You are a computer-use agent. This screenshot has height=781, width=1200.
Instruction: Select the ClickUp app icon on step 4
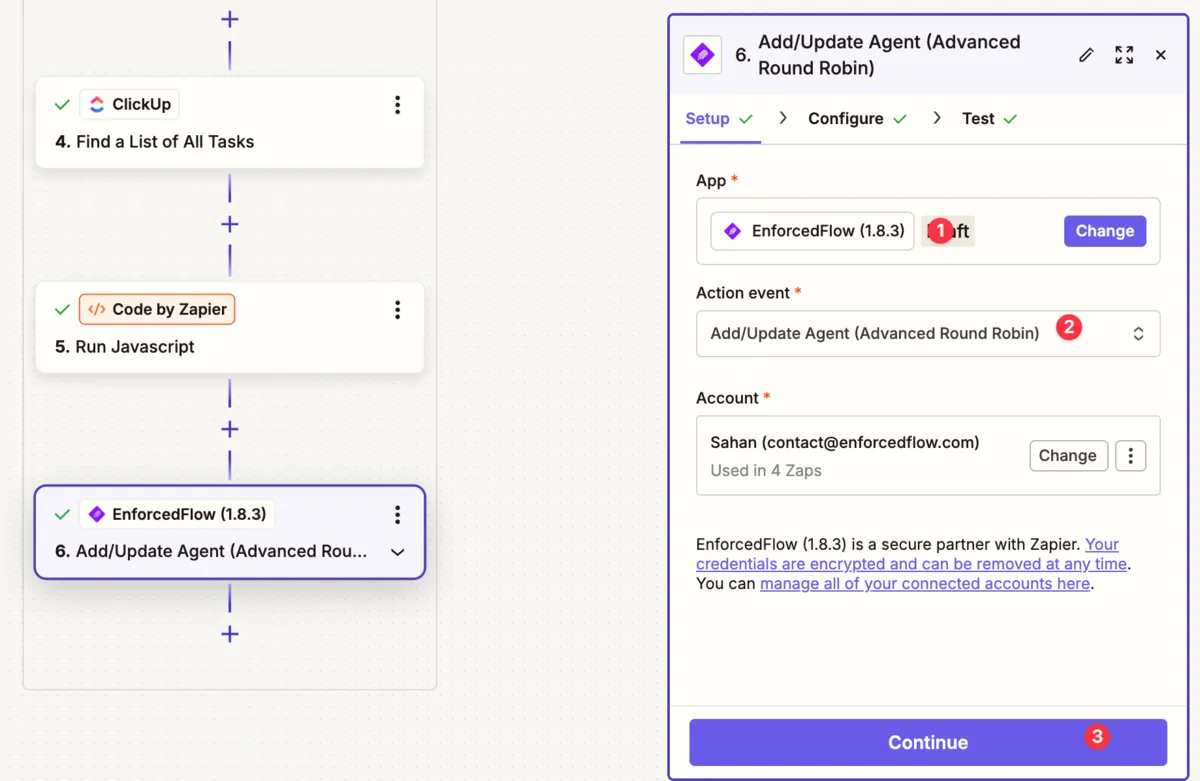96,103
